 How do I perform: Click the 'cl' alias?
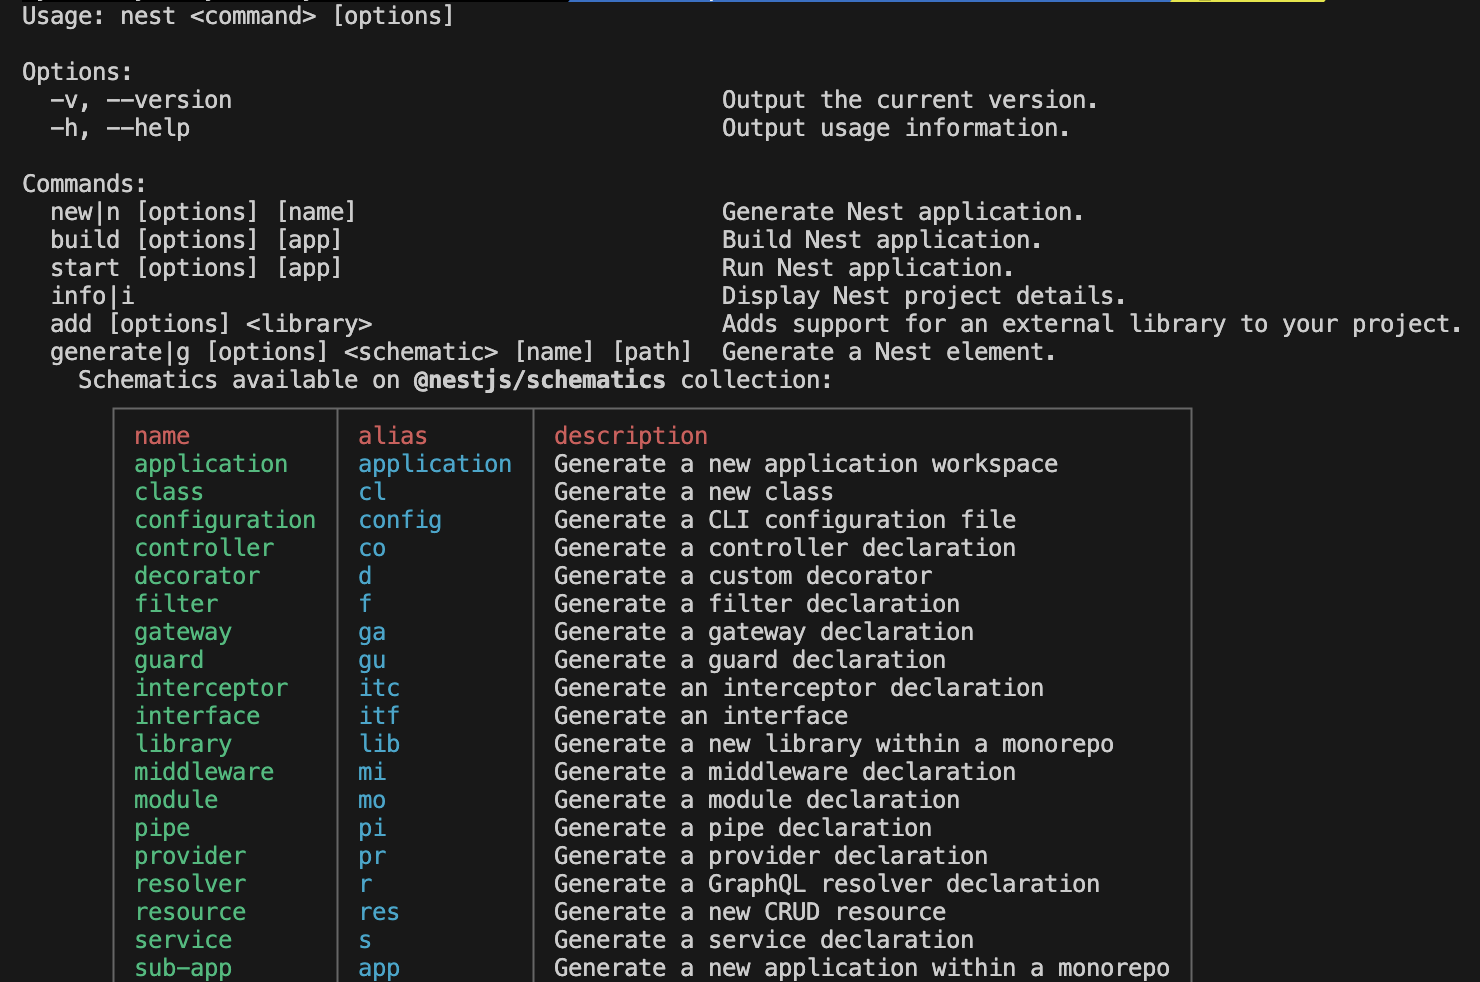[372, 492]
